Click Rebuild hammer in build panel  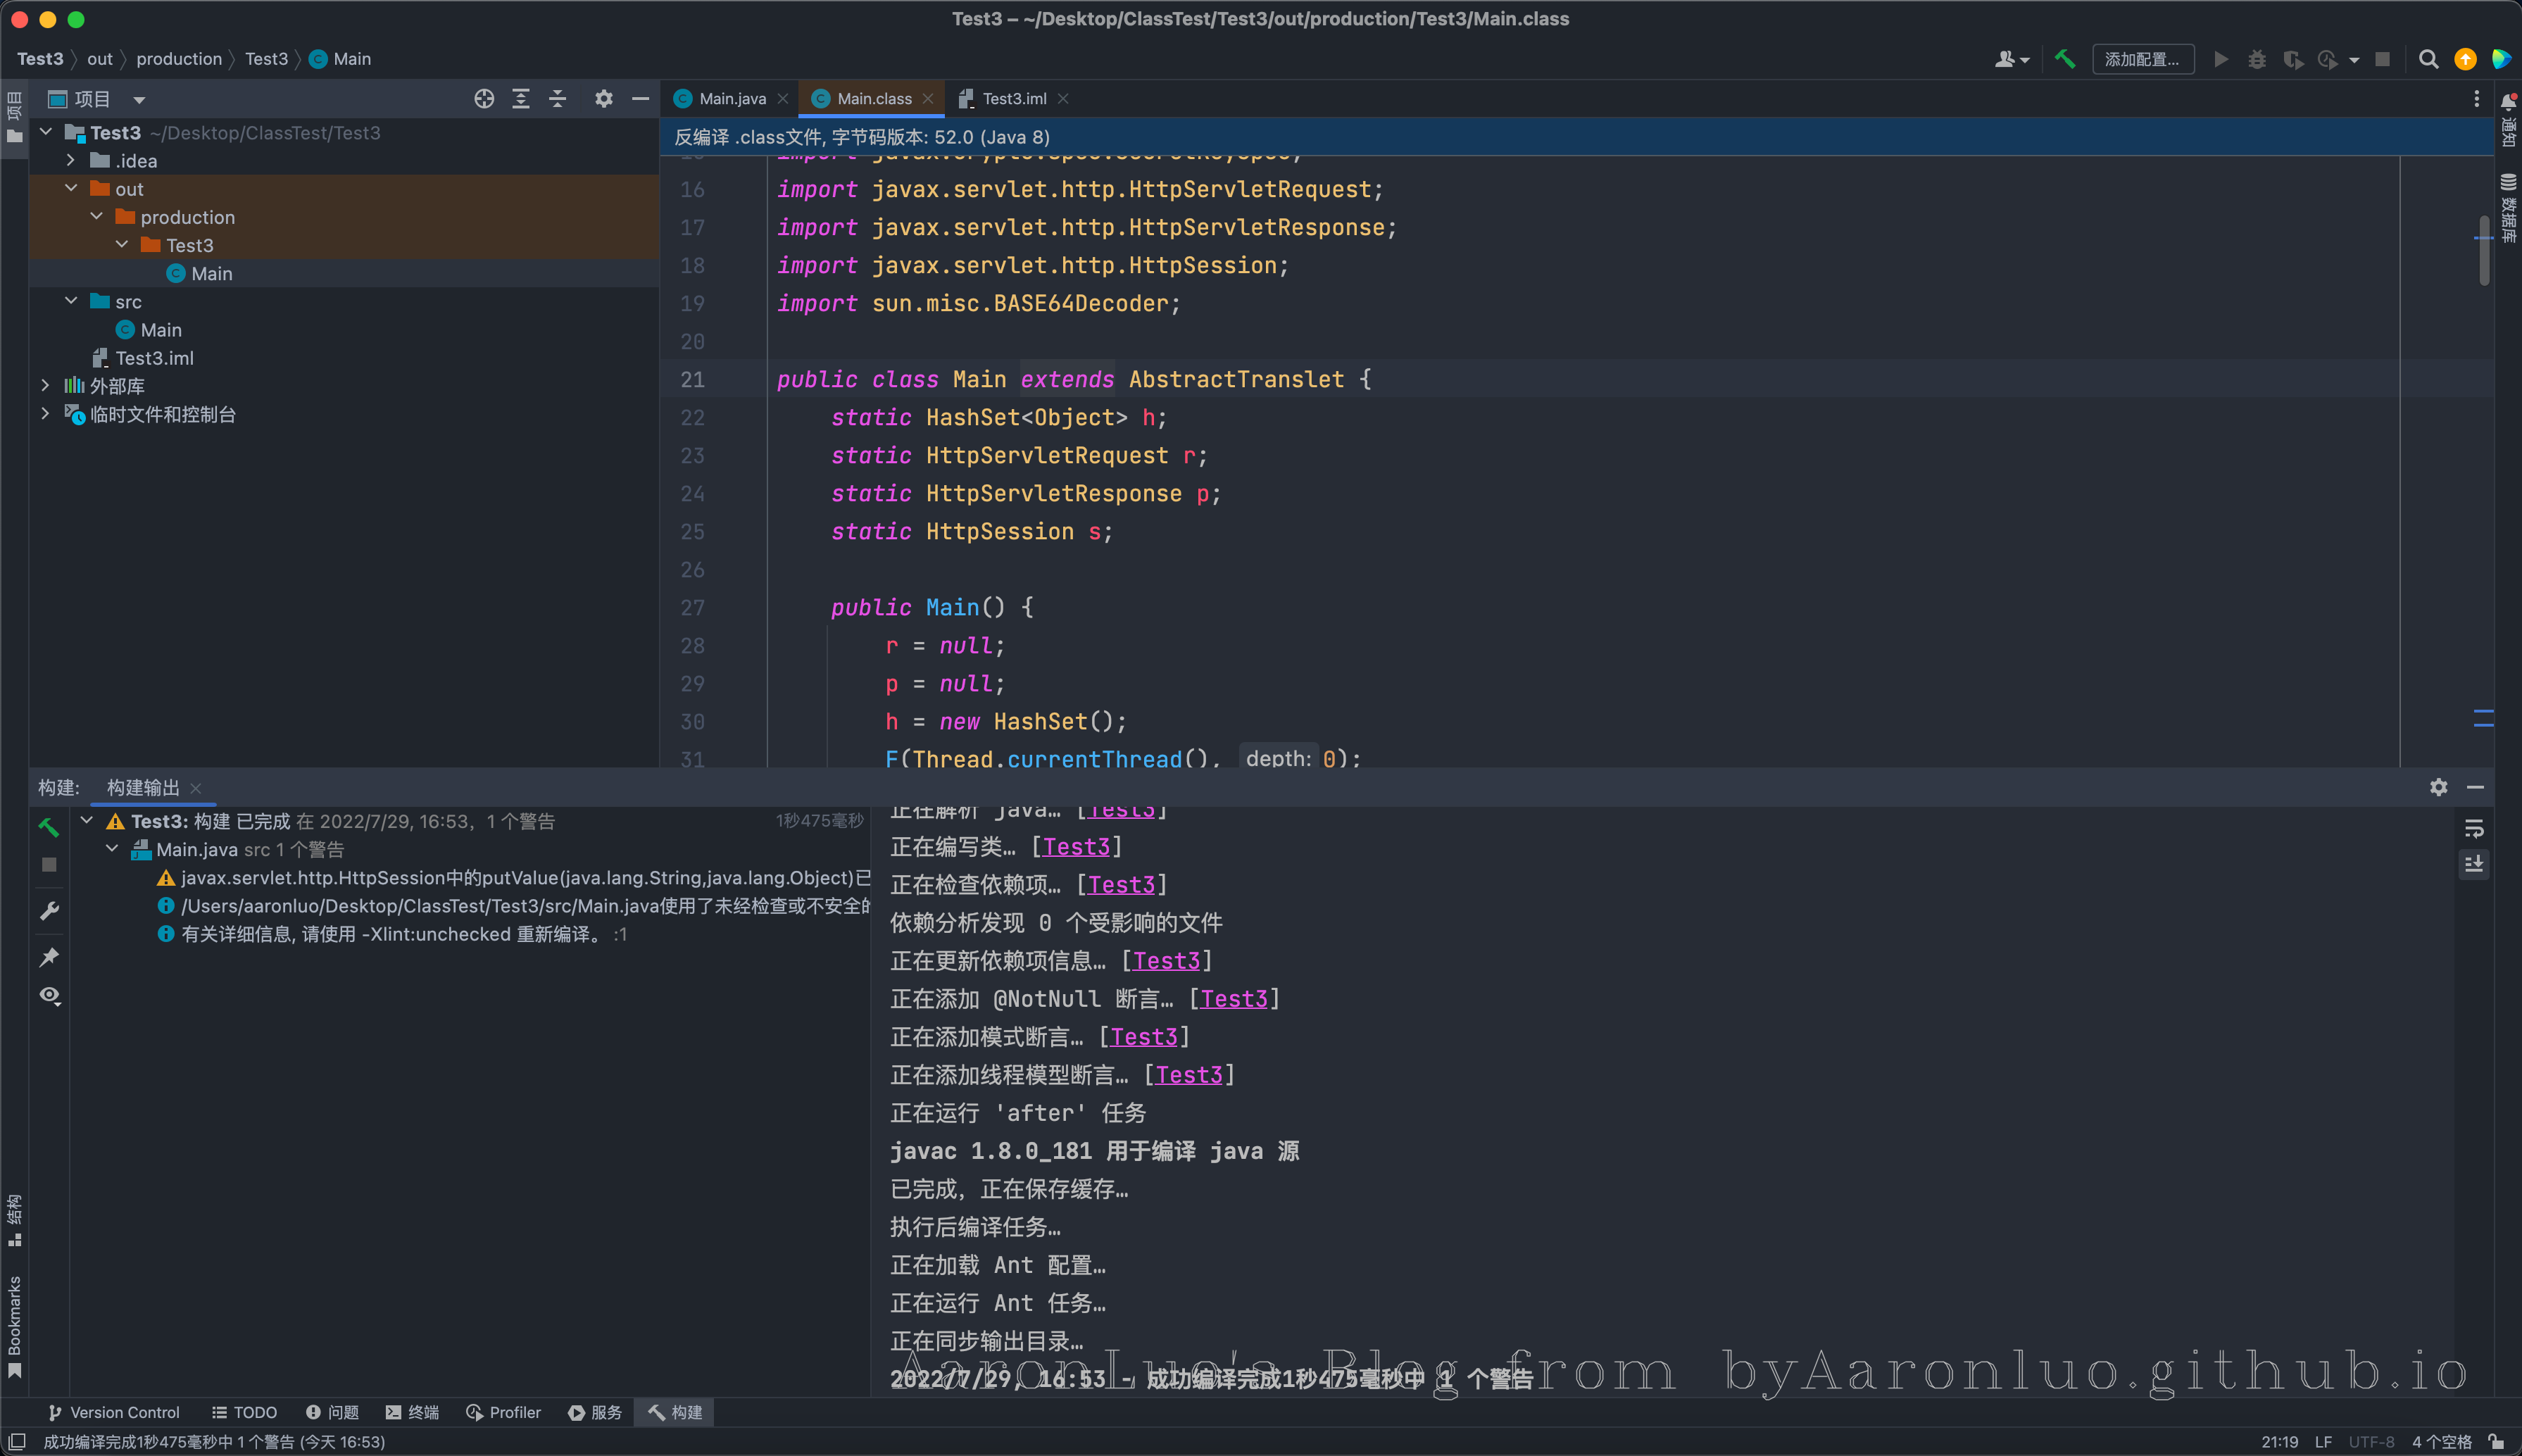tap(49, 826)
